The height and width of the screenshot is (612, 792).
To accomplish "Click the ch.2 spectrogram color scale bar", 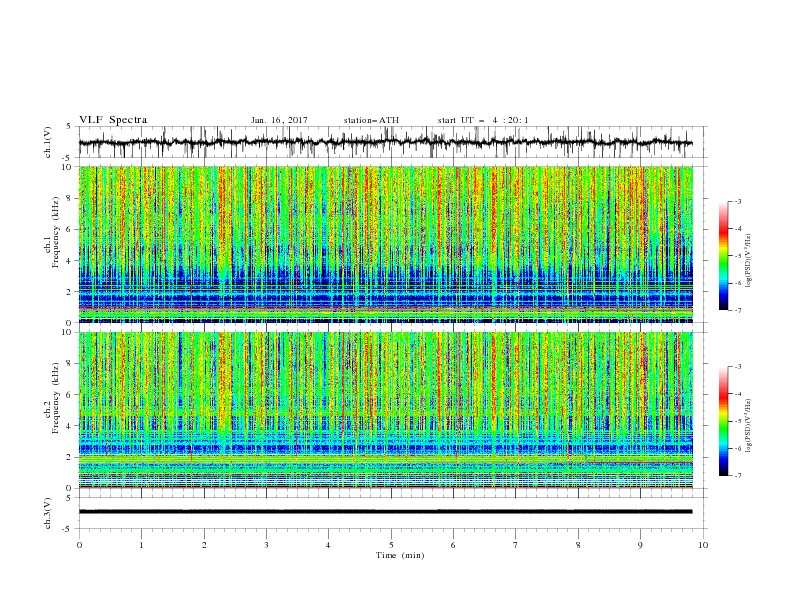I will tap(724, 421).
